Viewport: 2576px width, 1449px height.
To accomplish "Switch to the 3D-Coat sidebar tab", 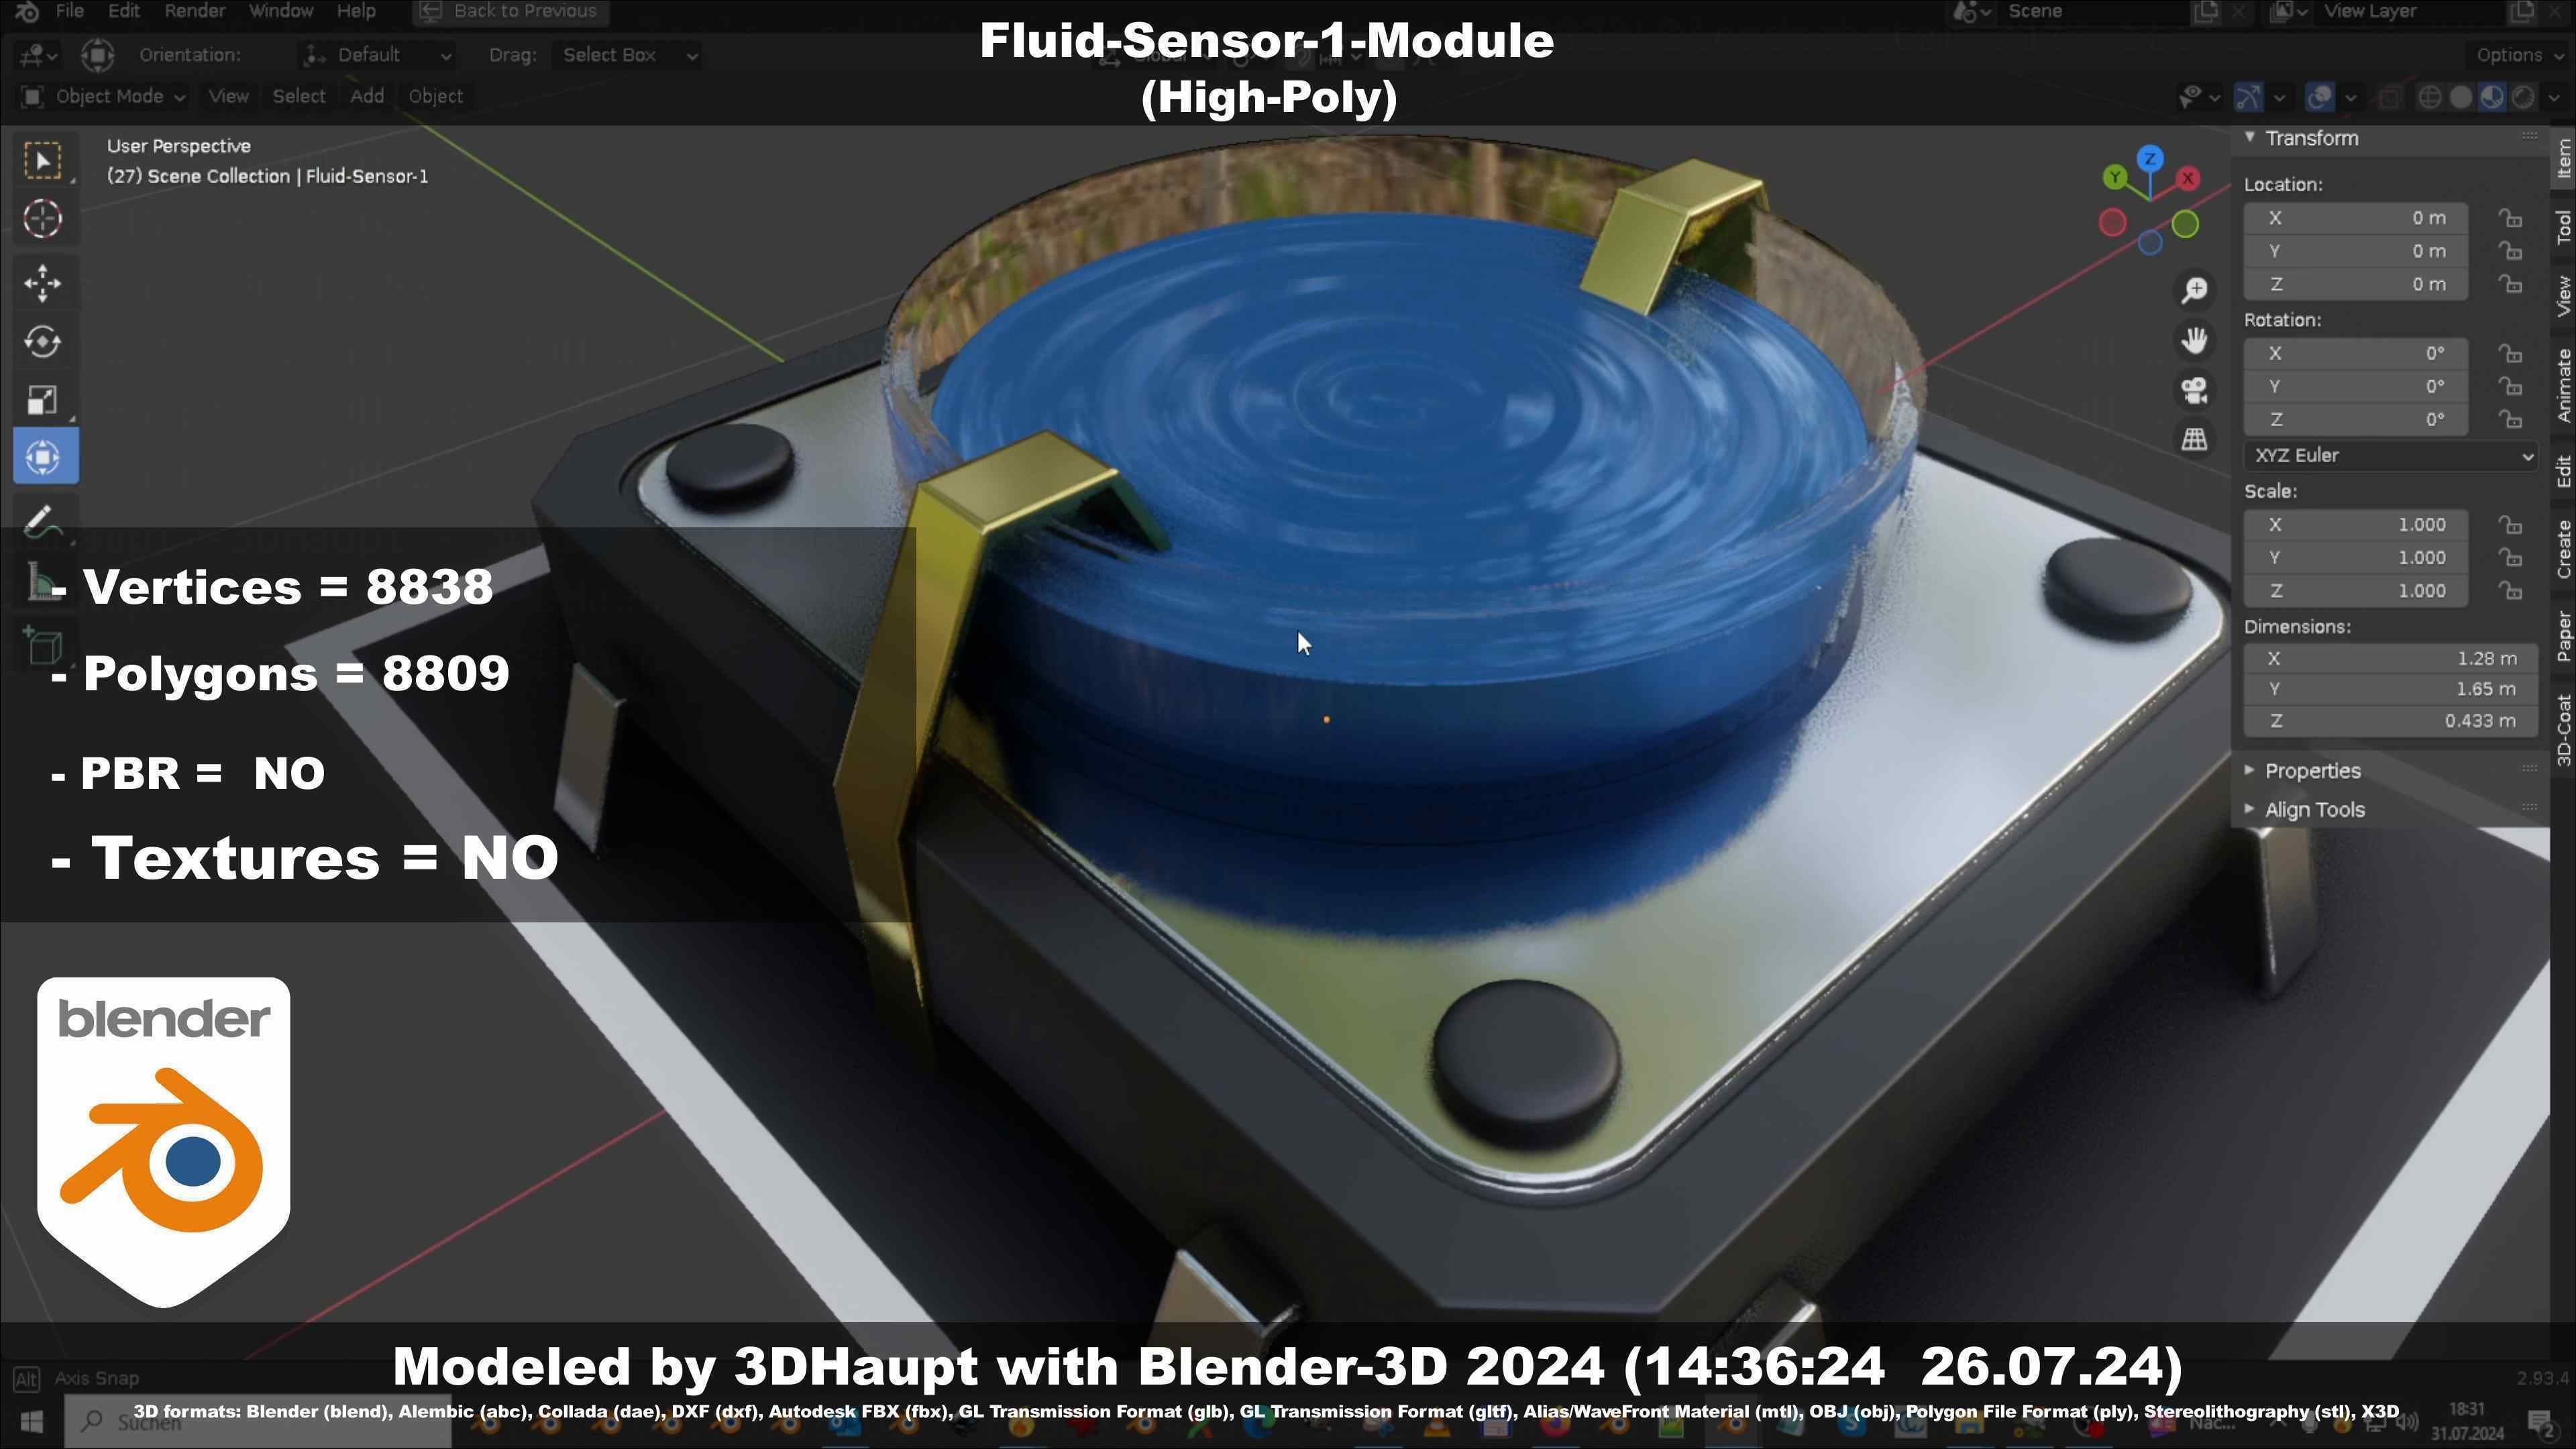I will 2563,730.
